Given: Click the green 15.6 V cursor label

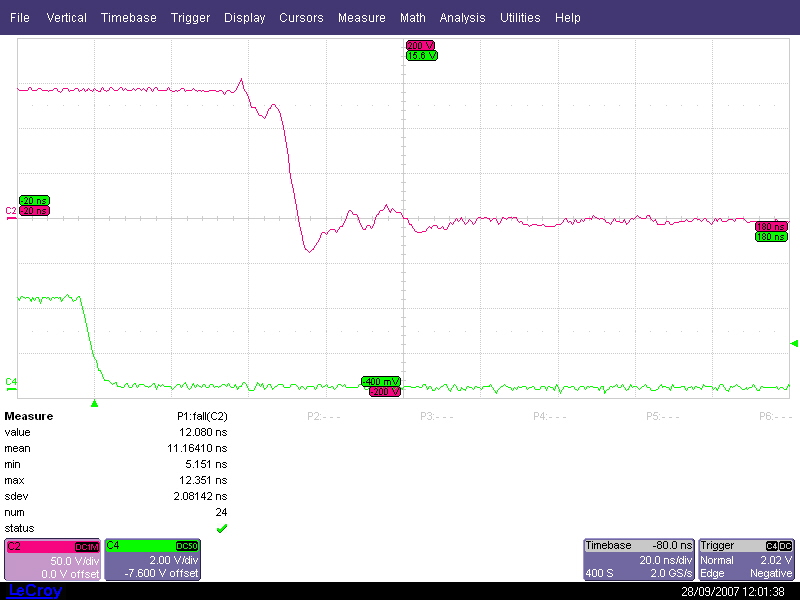Looking at the screenshot, I should [x=422, y=56].
